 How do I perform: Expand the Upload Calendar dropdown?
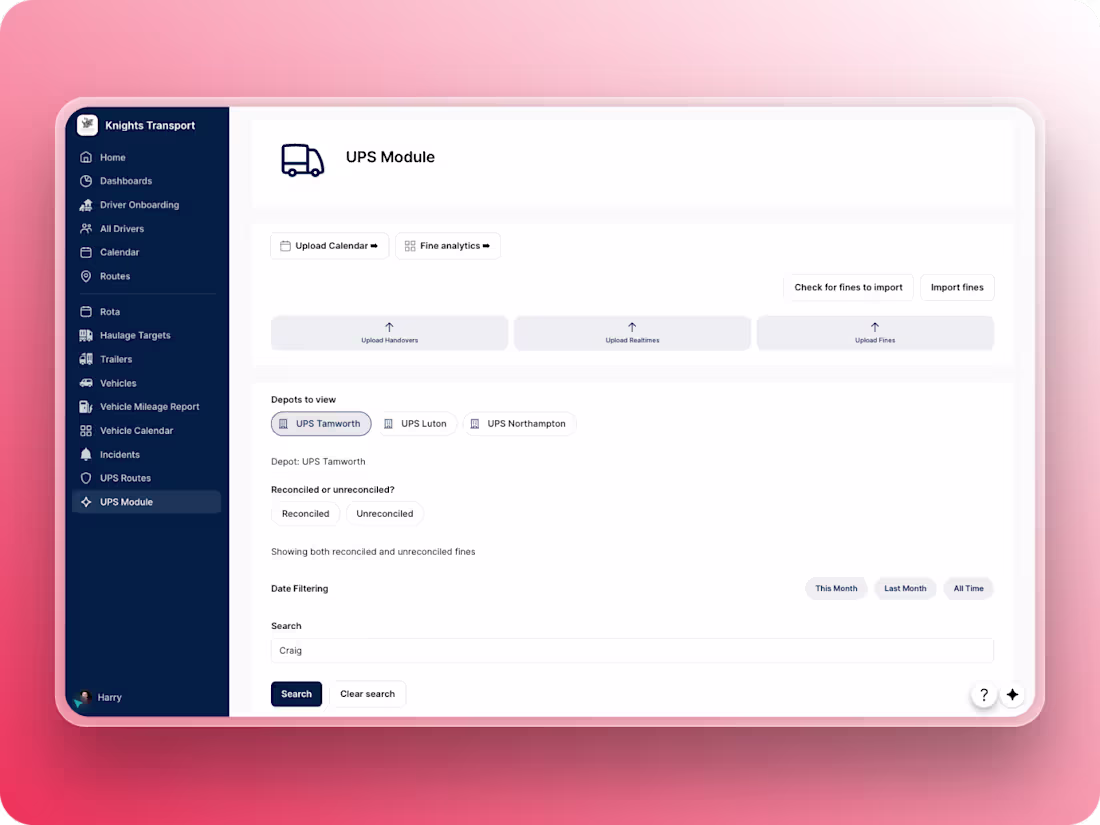point(329,245)
